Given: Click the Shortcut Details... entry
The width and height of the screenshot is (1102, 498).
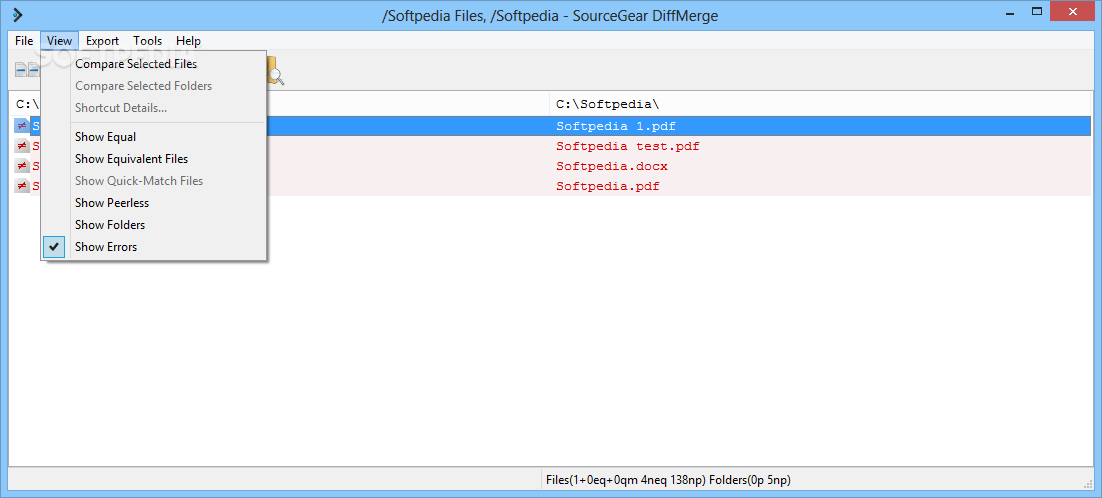Looking at the screenshot, I should tap(154, 108).
